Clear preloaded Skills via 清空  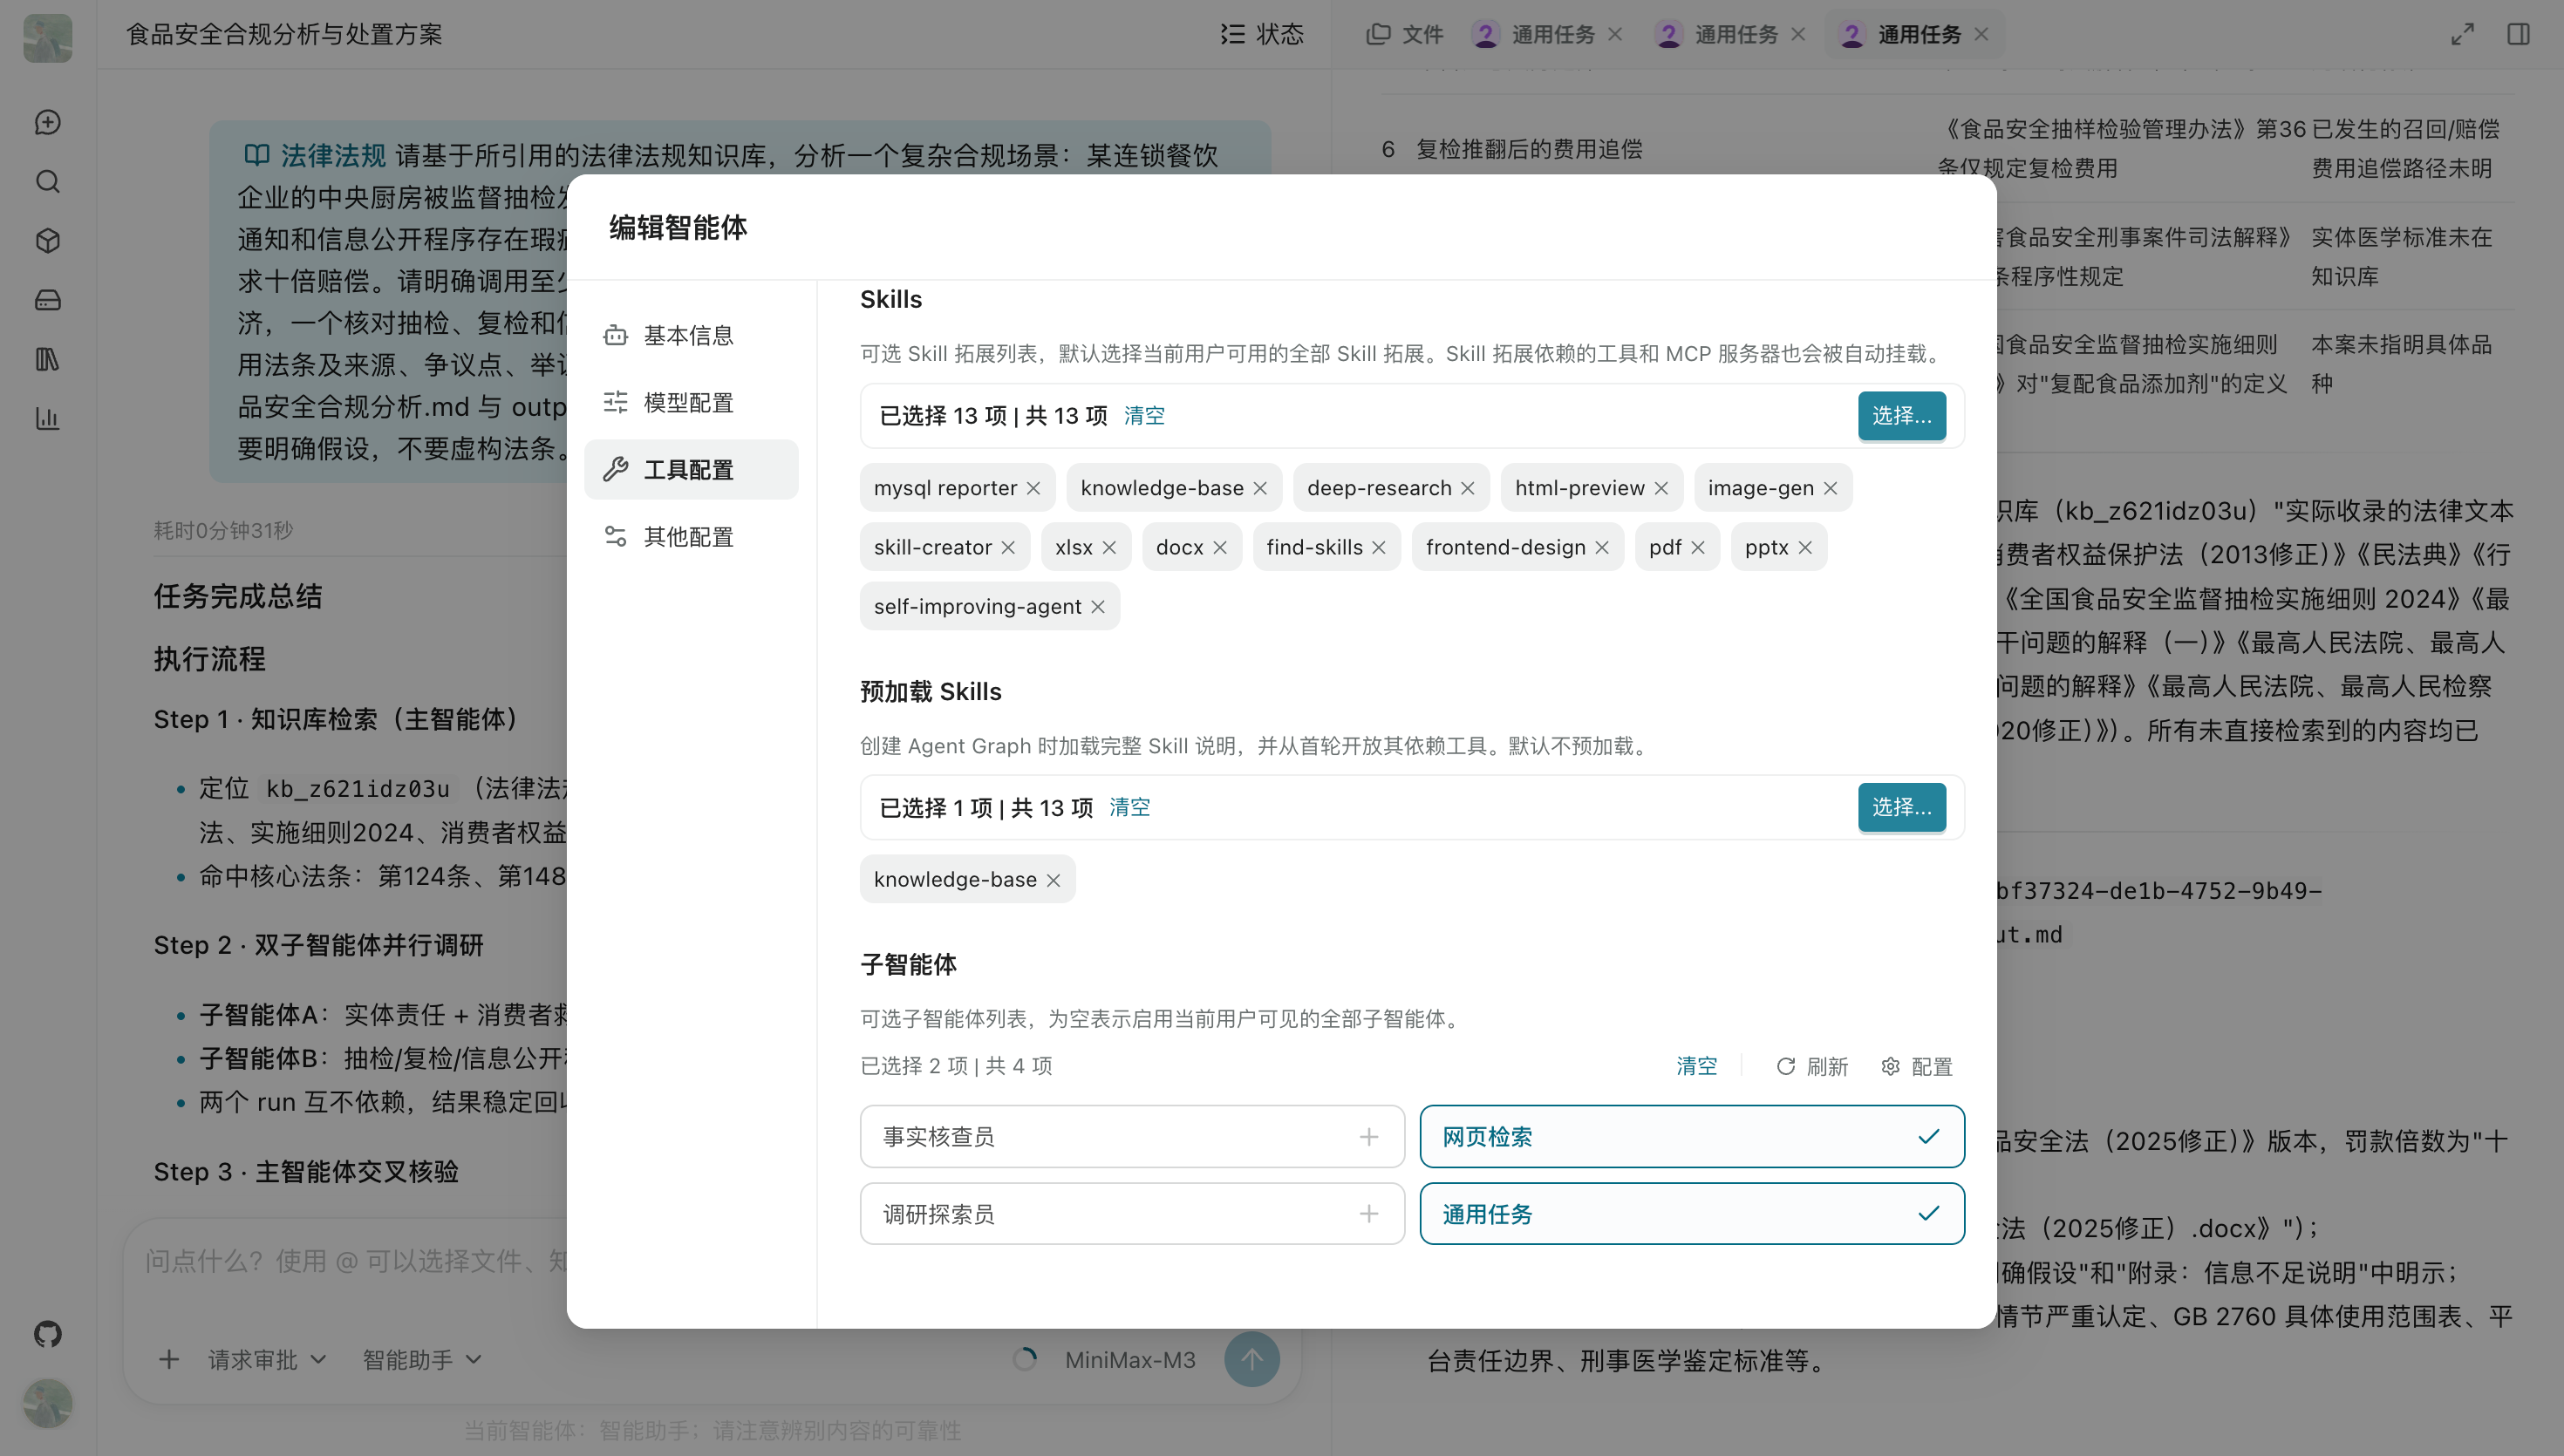coord(1130,807)
